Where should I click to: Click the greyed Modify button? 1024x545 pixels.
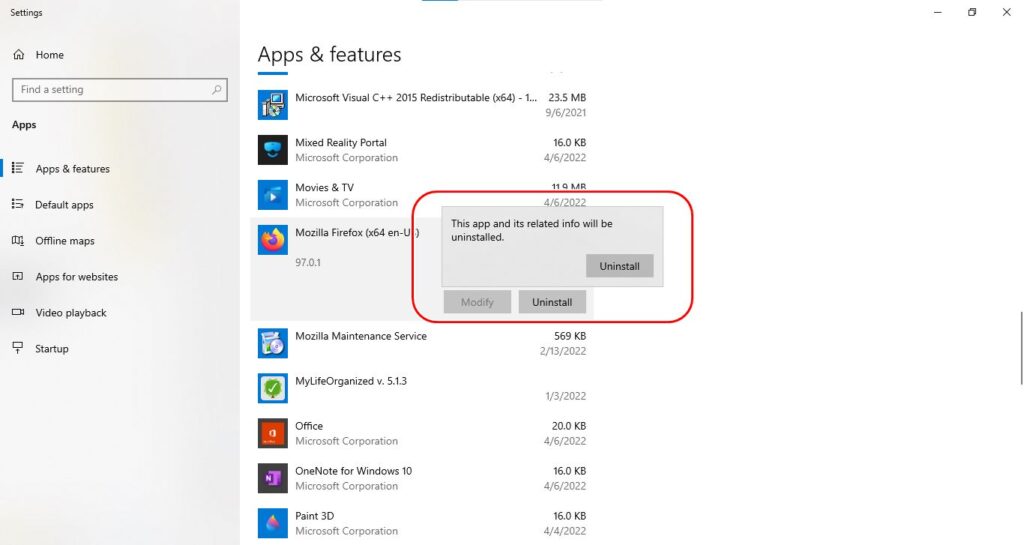point(477,302)
